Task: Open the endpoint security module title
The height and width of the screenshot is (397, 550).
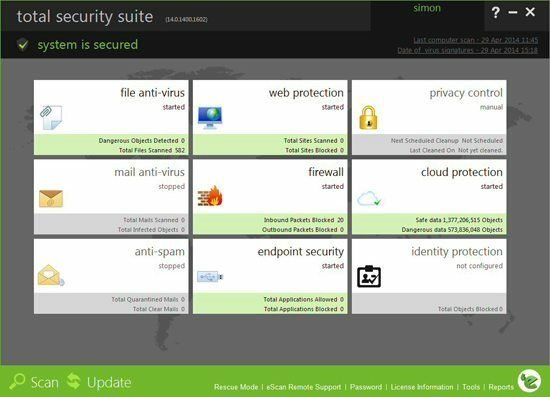Action: [301, 252]
